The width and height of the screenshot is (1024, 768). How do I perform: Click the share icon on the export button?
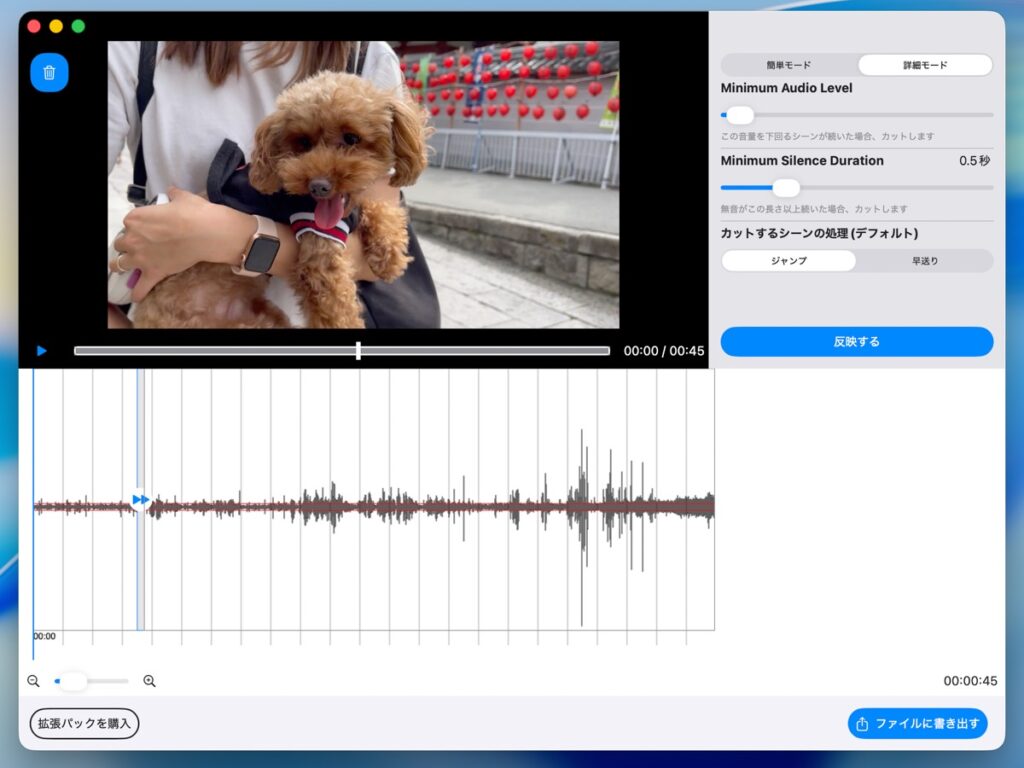(862, 724)
